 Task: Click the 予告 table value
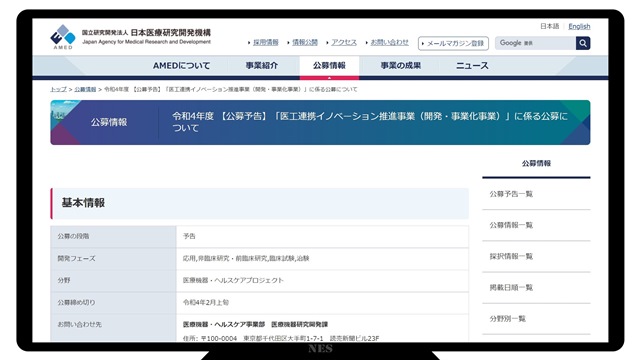[x=189, y=236]
